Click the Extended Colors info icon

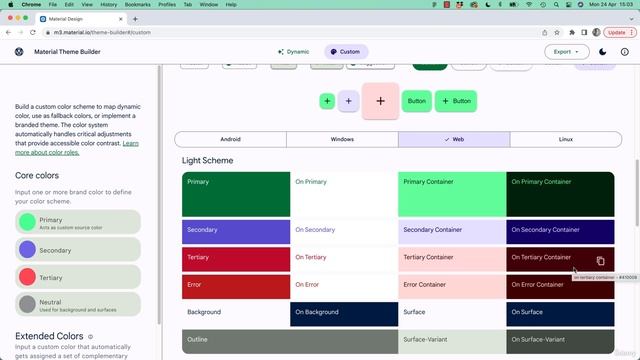click(x=91, y=337)
